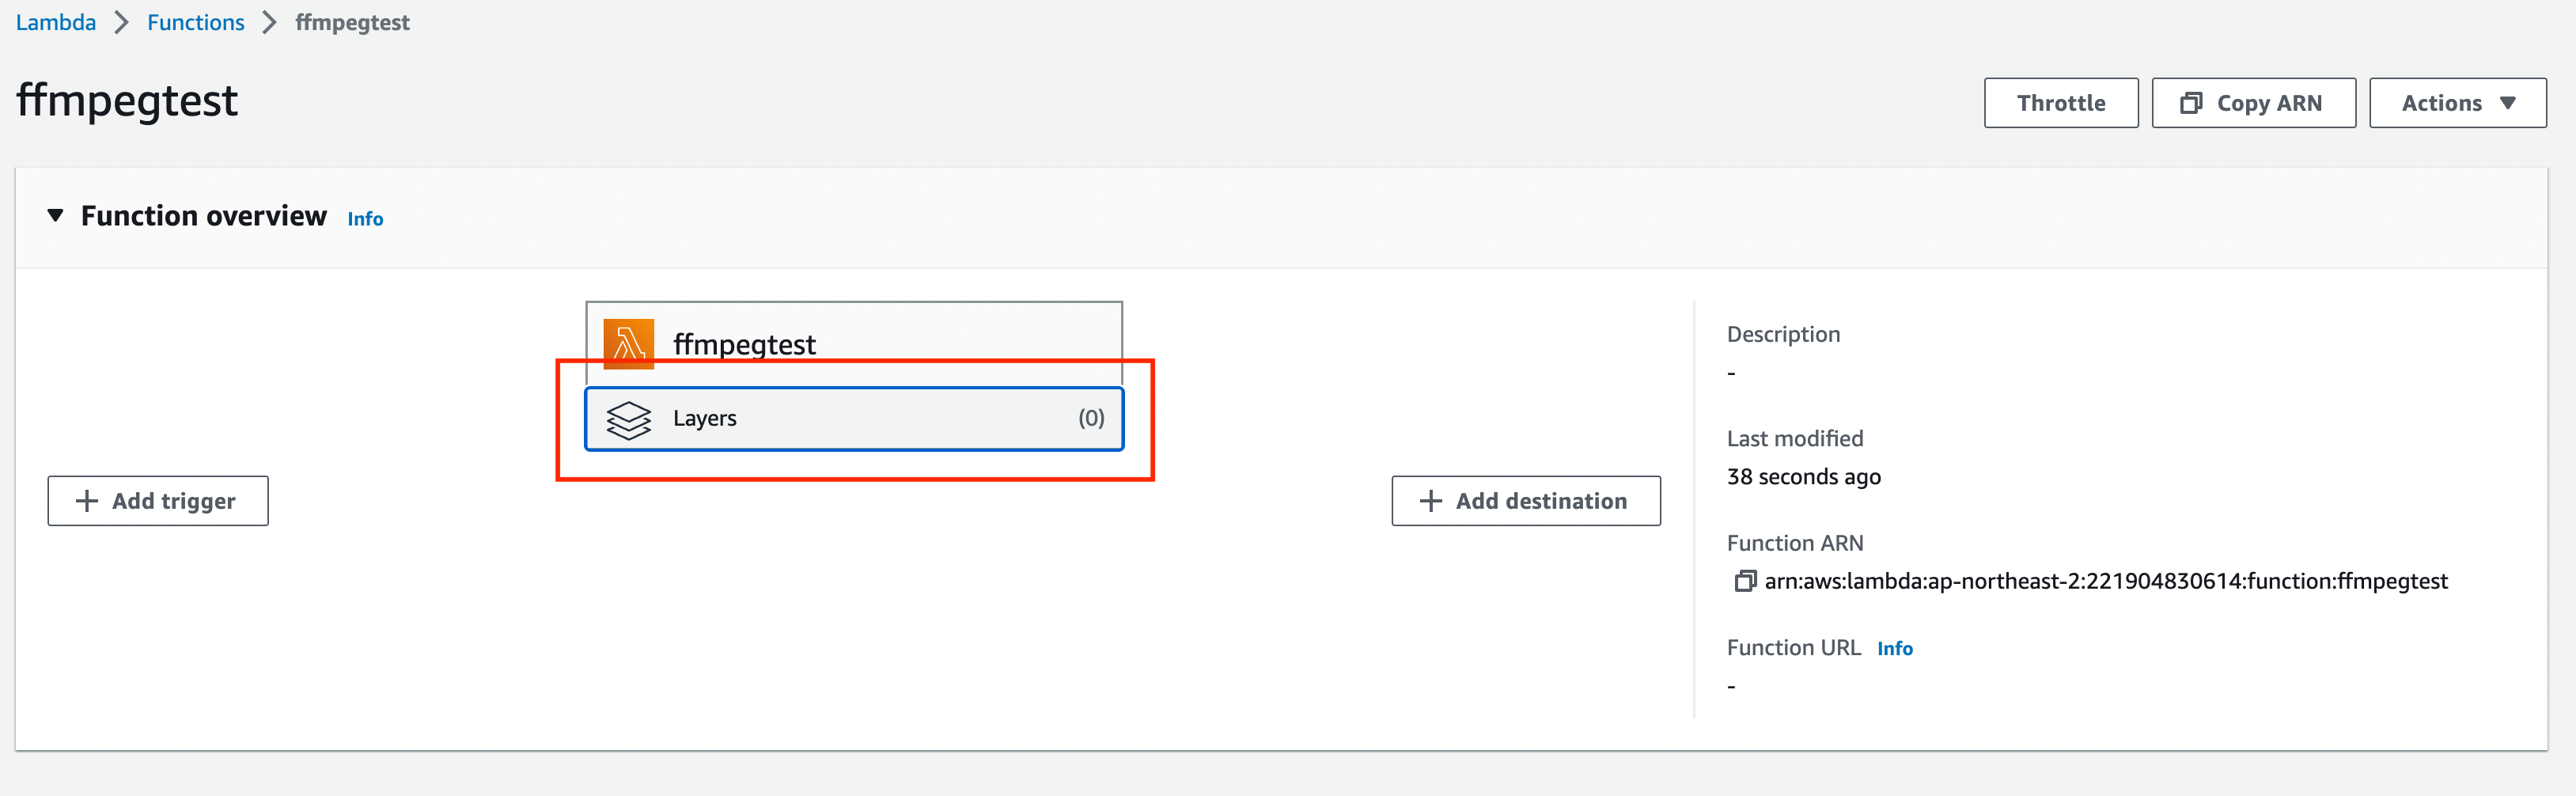Open the Lambda breadcrumb link
Screen dimensions: 2576x796
click(x=56, y=22)
